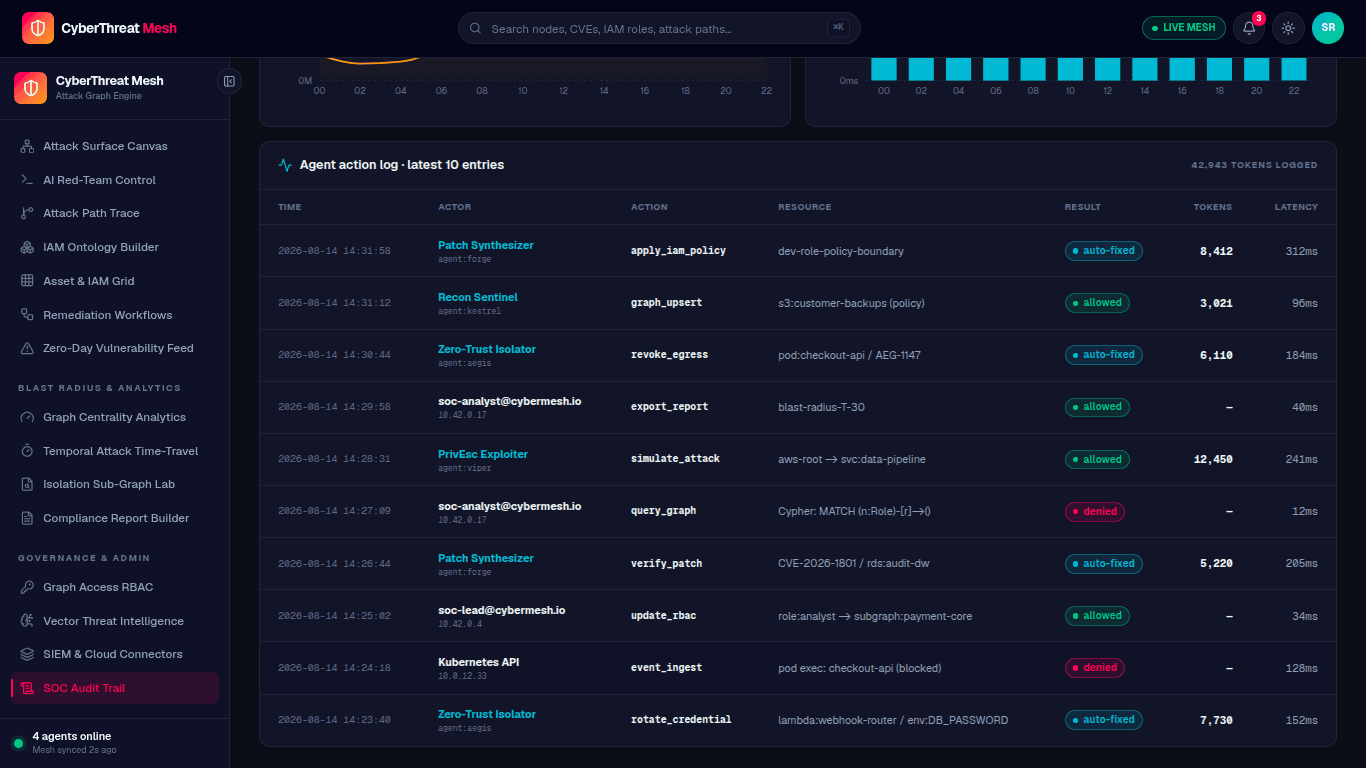Click the sidebar shield logo icon
The height and width of the screenshot is (768, 1366).
30,88
